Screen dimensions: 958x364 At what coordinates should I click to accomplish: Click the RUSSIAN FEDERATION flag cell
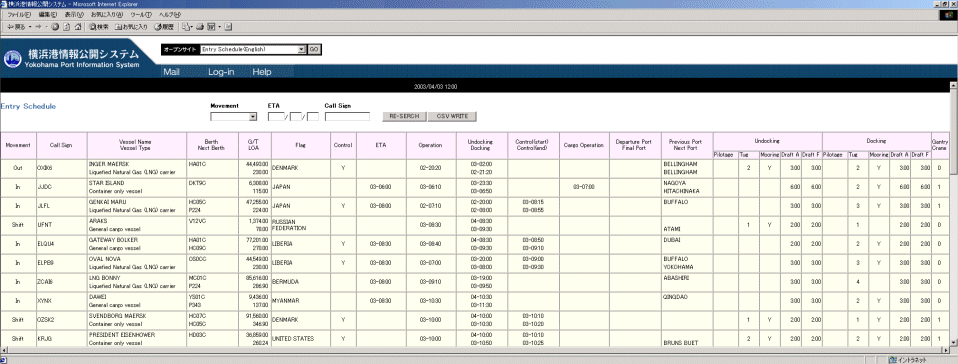click(x=301, y=225)
